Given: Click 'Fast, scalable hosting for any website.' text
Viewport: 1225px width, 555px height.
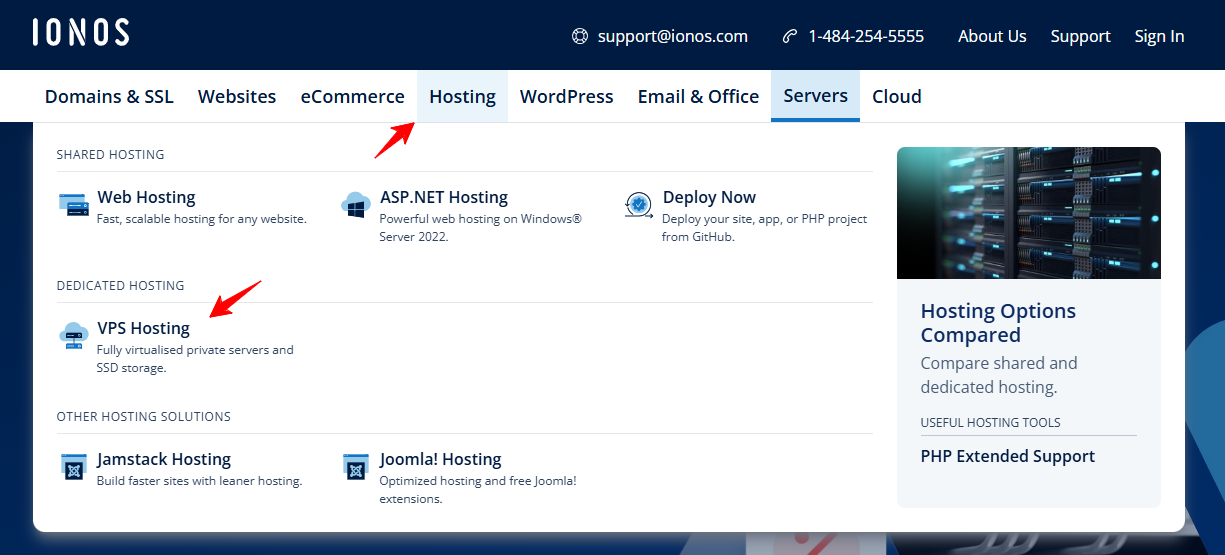Looking at the screenshot, I should pos(202,219).
